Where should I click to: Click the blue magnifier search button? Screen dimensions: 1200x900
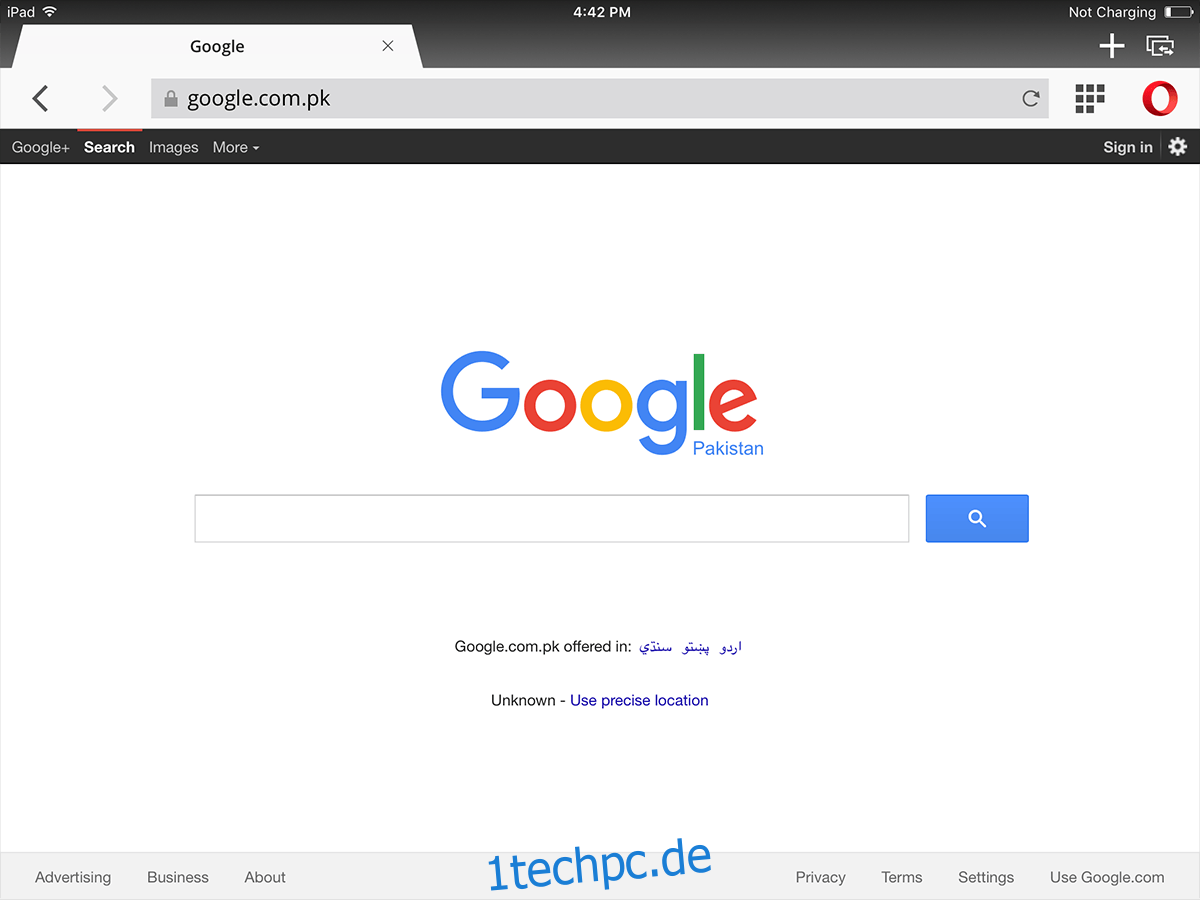coord(977,518)
